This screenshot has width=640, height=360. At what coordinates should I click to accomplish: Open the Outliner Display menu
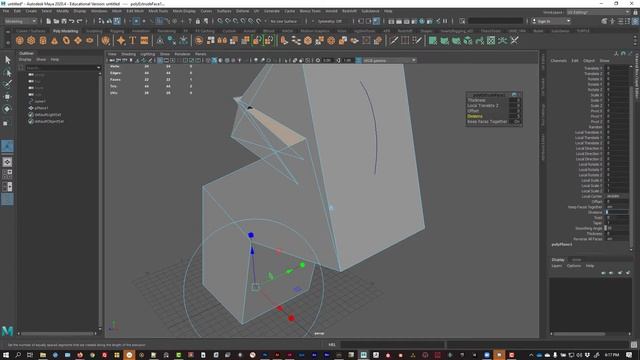click(25, 60)
